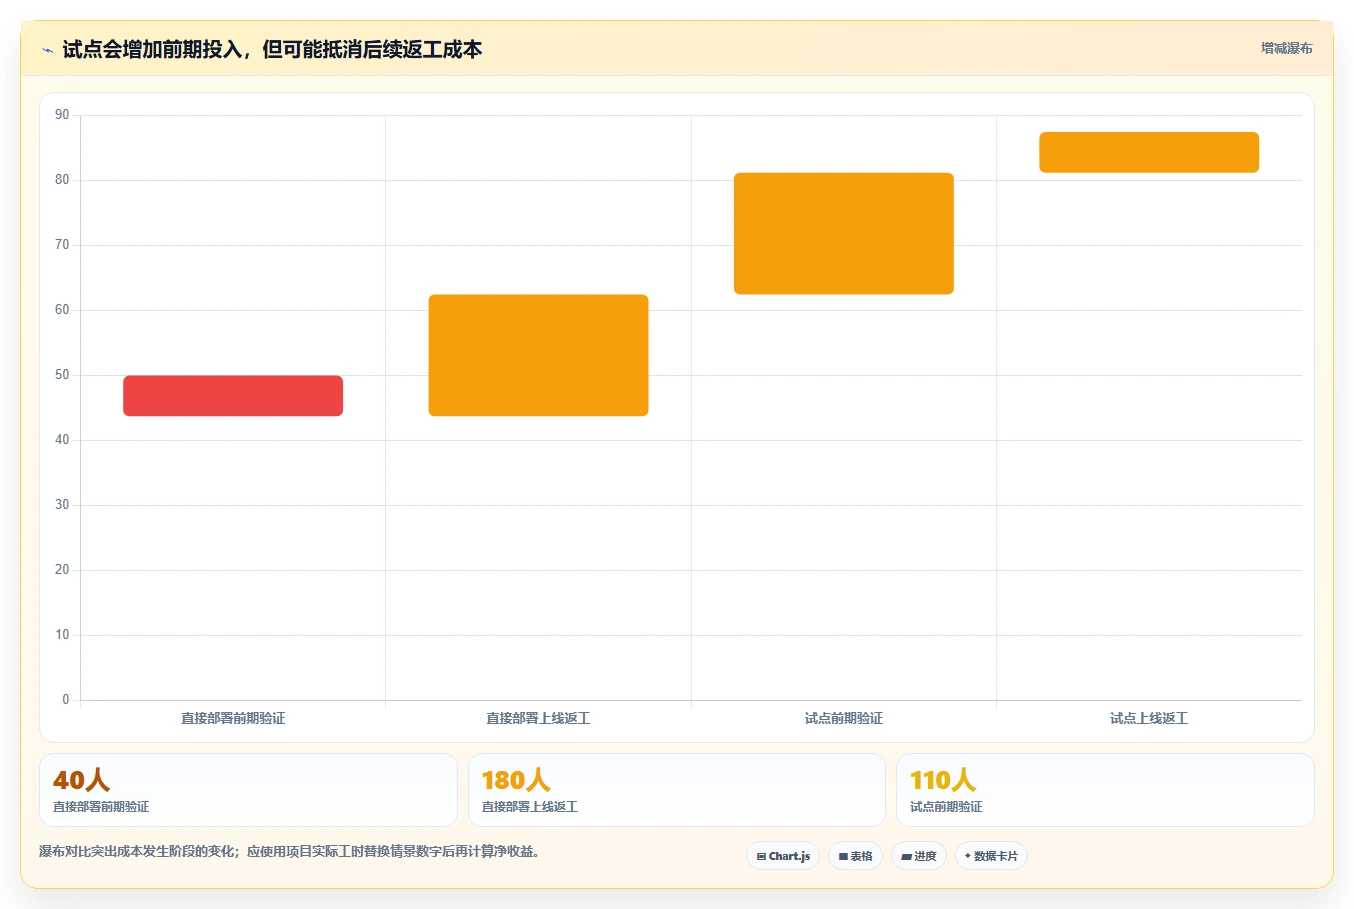Click the y-axis tick 0

[x=66, y=700]
